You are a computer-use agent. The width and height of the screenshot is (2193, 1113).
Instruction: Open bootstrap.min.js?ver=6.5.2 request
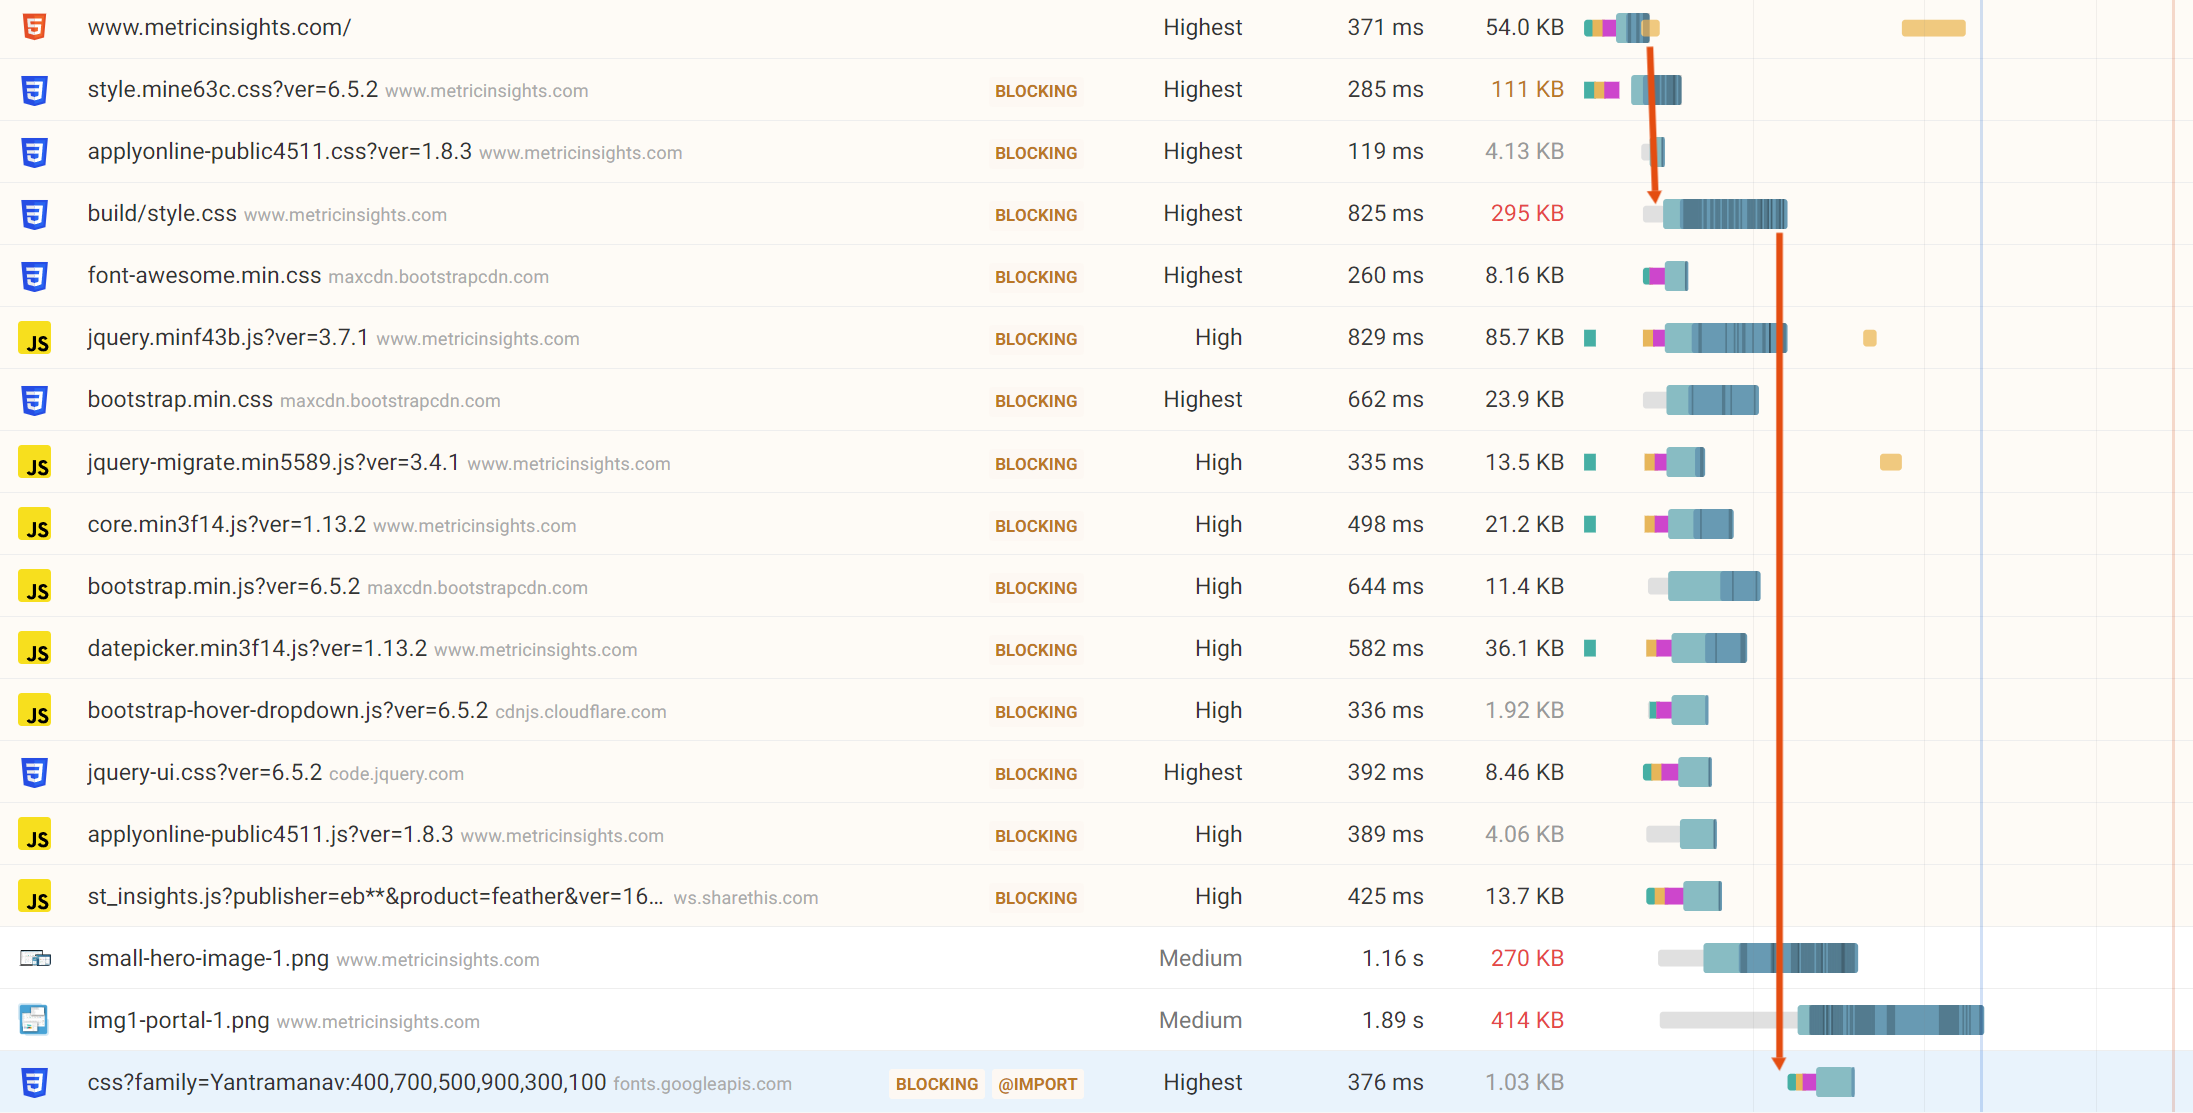pyautogui.click(x=224, y=586)
